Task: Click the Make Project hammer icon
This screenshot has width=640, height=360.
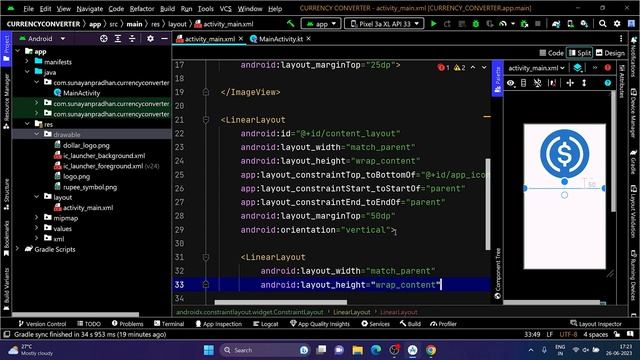Action: (x=291, y=24)
